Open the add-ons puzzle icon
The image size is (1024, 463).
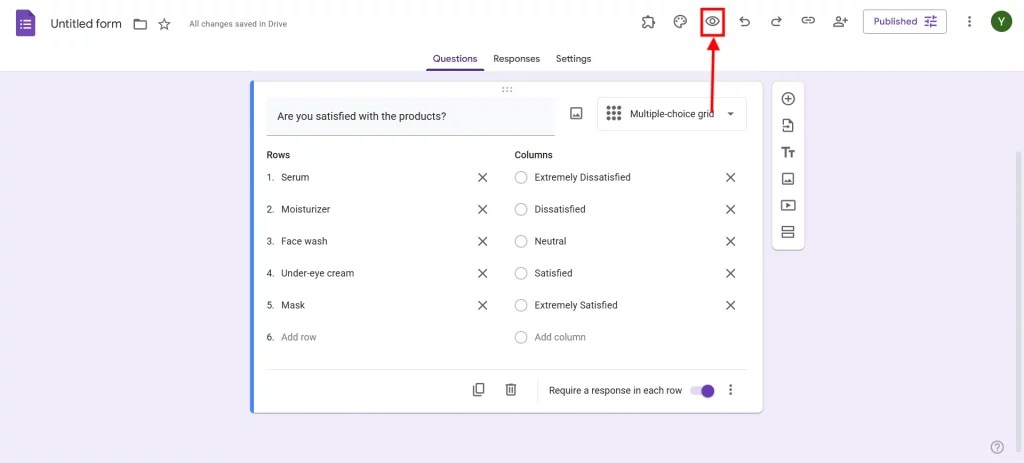(648, 22)
